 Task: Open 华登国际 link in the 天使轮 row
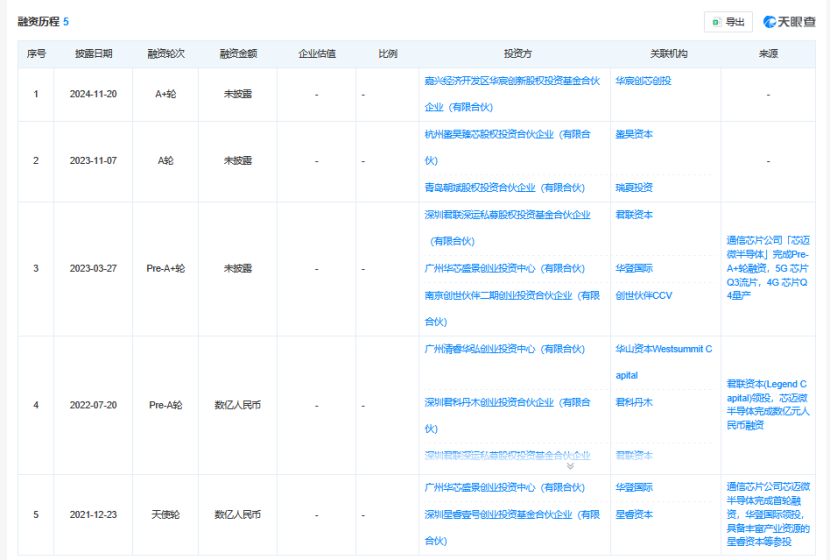pyautogui.click(x=634, y=487)
